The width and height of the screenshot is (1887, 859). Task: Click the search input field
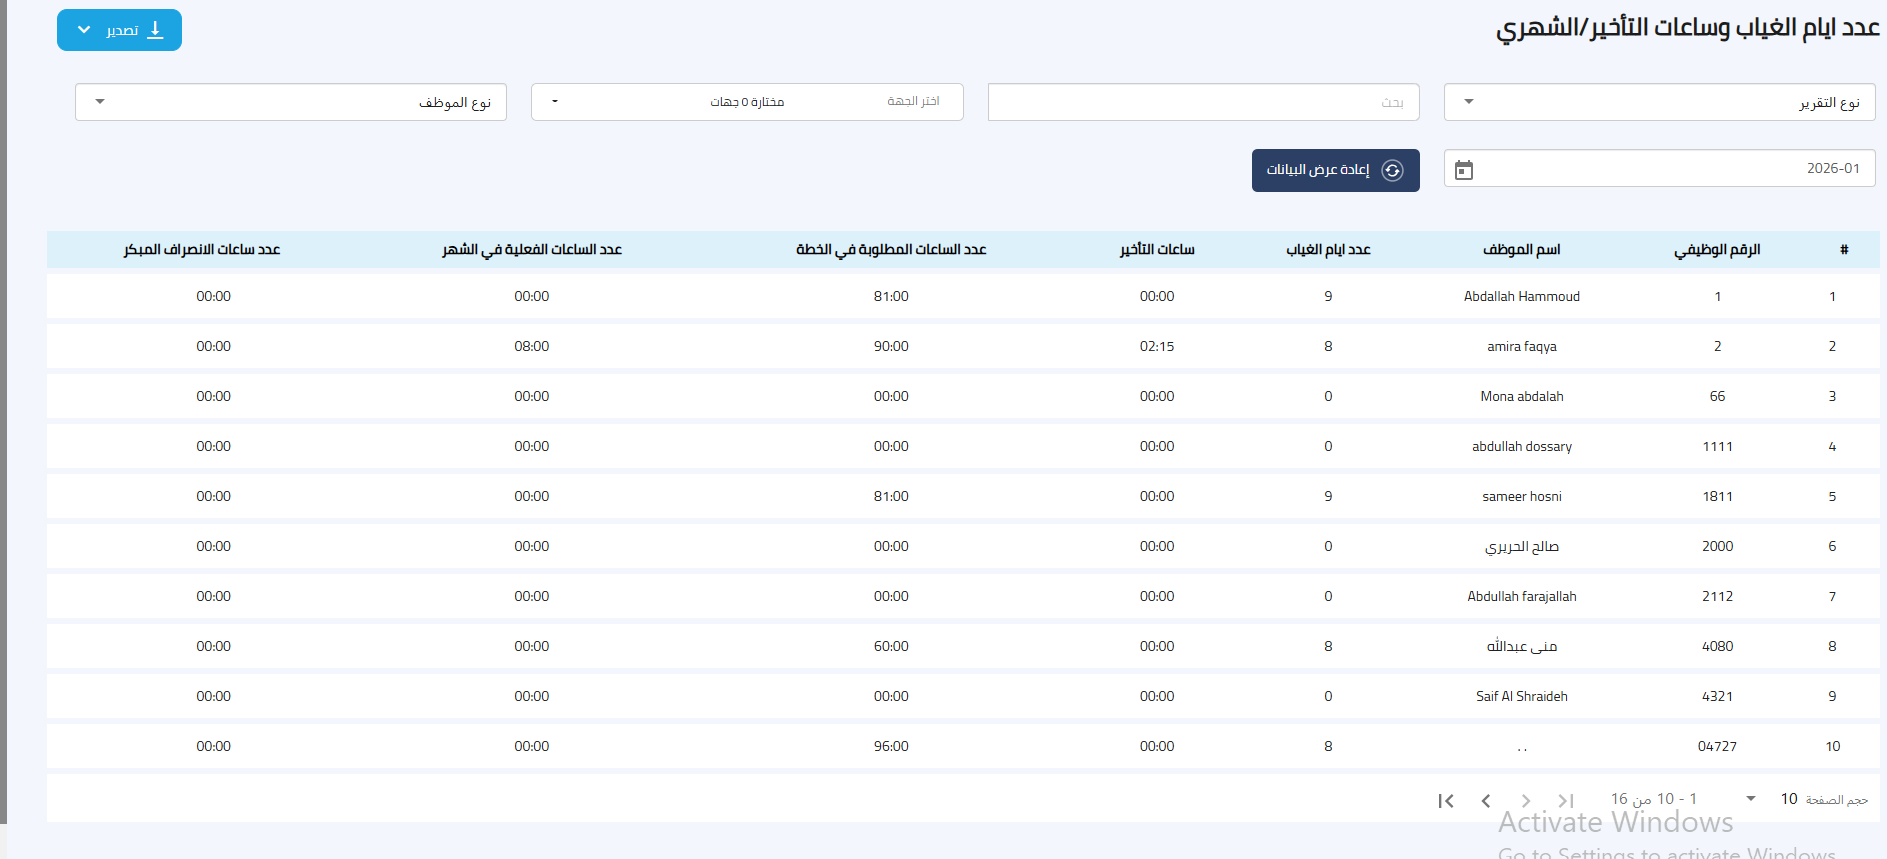(x=1203, y=102)
